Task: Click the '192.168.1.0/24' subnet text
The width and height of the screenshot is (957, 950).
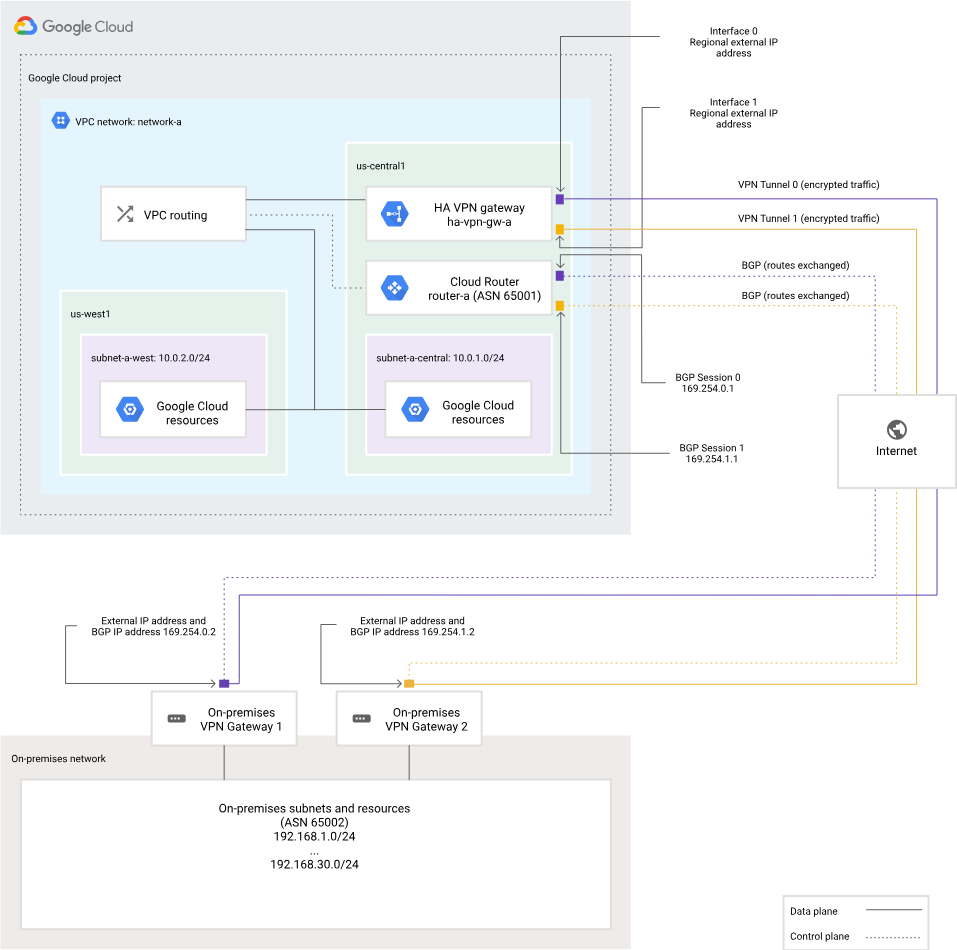Action: (x=314, y=837)
